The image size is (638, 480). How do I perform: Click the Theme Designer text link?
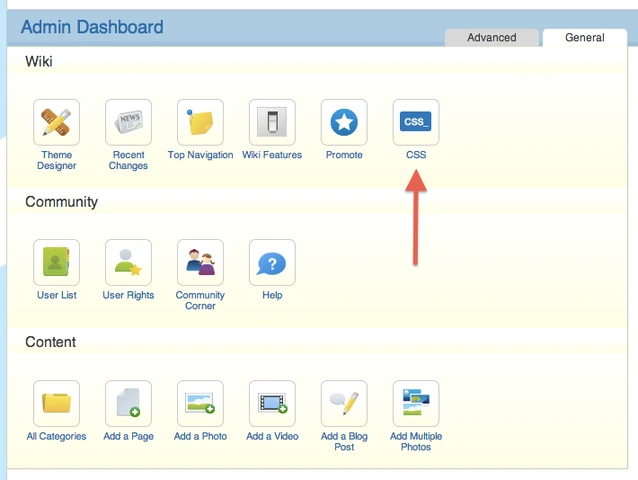57,161
